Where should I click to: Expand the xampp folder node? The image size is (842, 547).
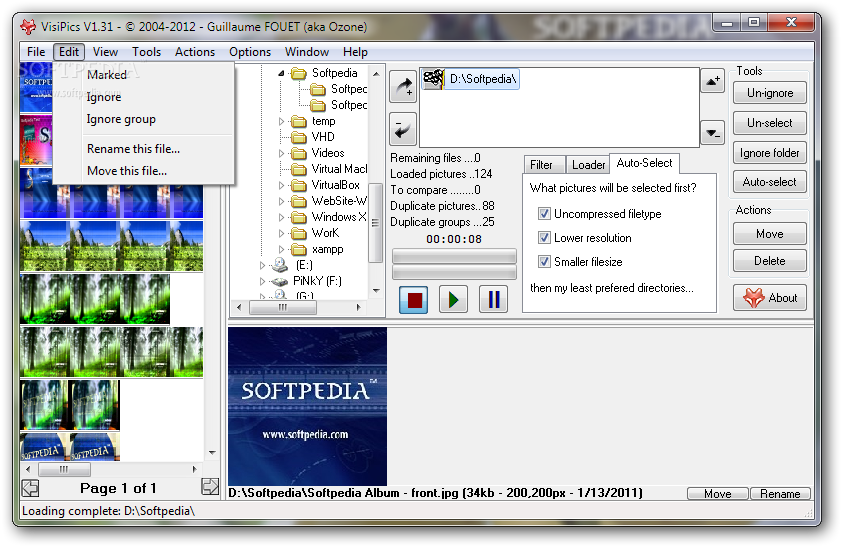[281, 250]
